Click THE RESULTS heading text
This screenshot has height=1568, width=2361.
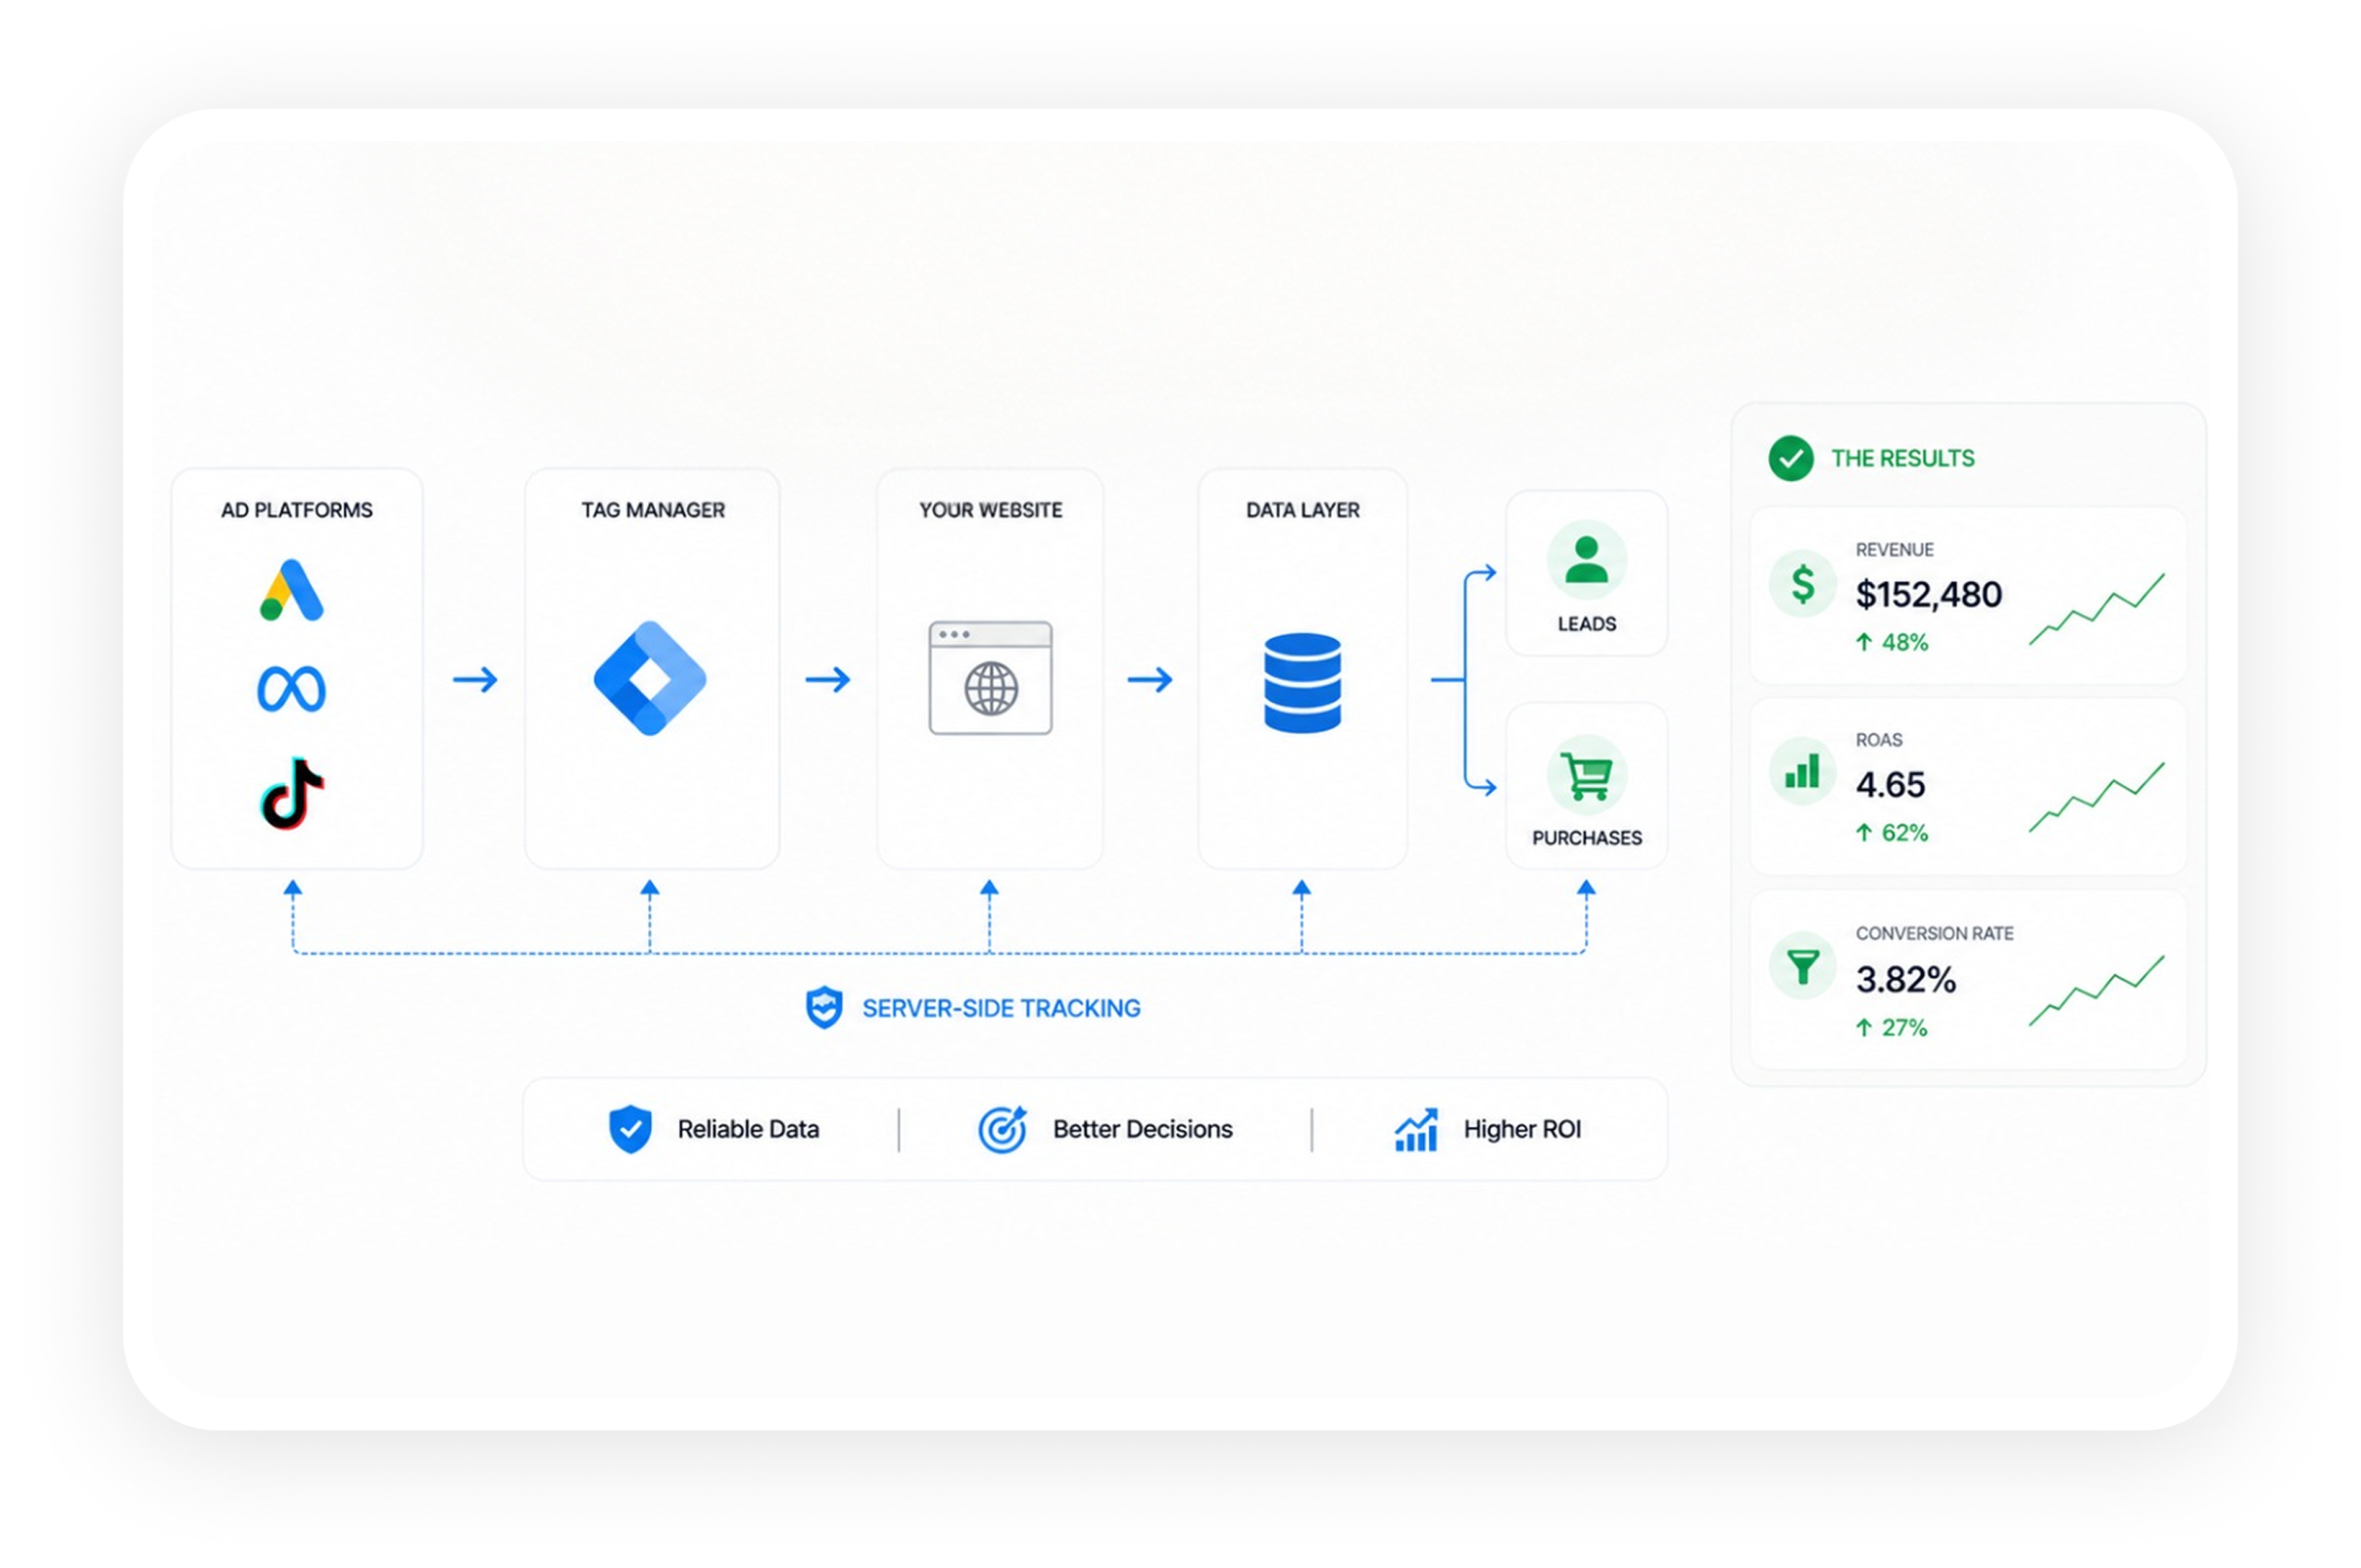(1903, 459)
